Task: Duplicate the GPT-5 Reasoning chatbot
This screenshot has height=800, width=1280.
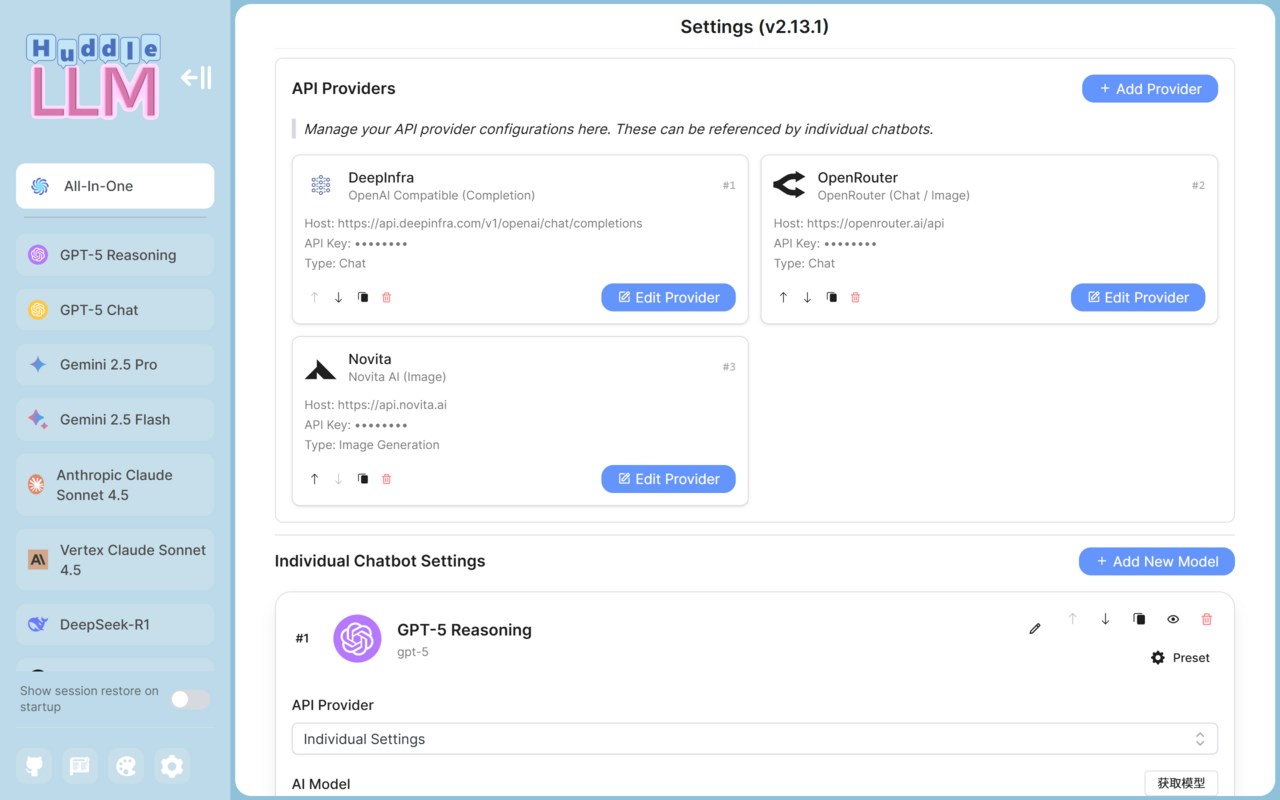Action: coord(1139,619)
